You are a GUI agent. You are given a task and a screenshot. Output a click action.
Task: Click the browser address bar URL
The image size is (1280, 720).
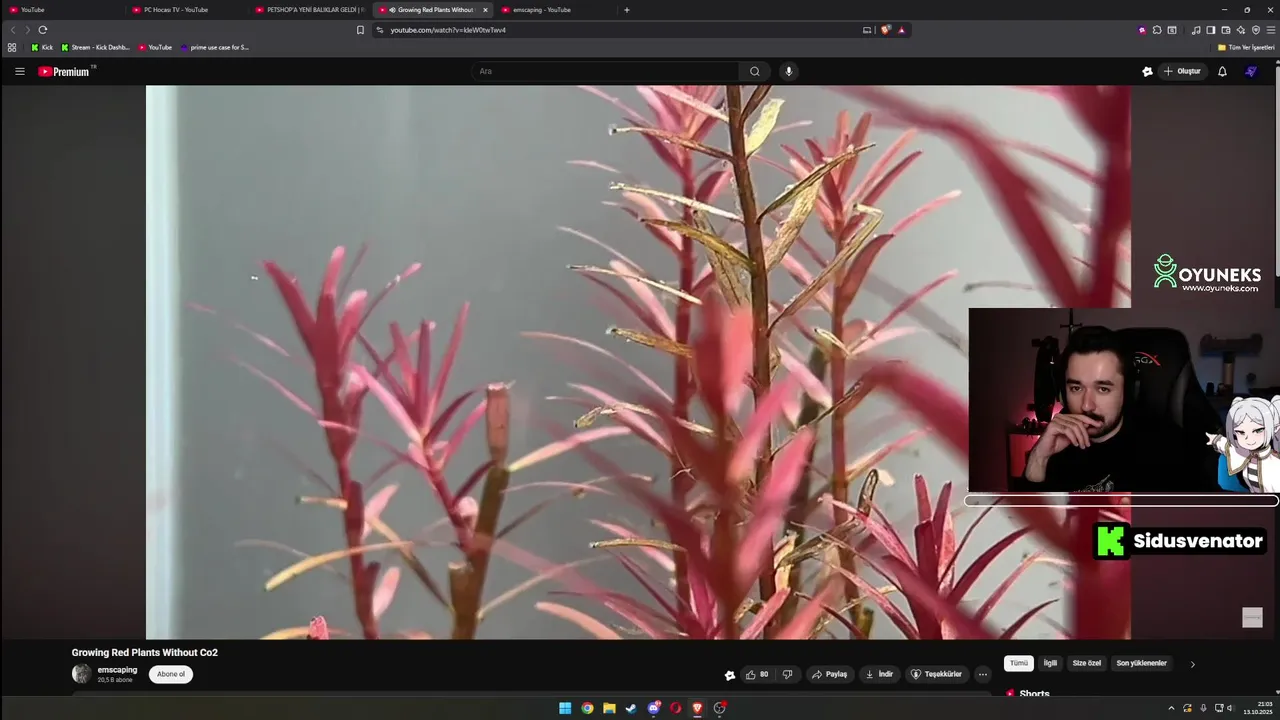[448, 30]
